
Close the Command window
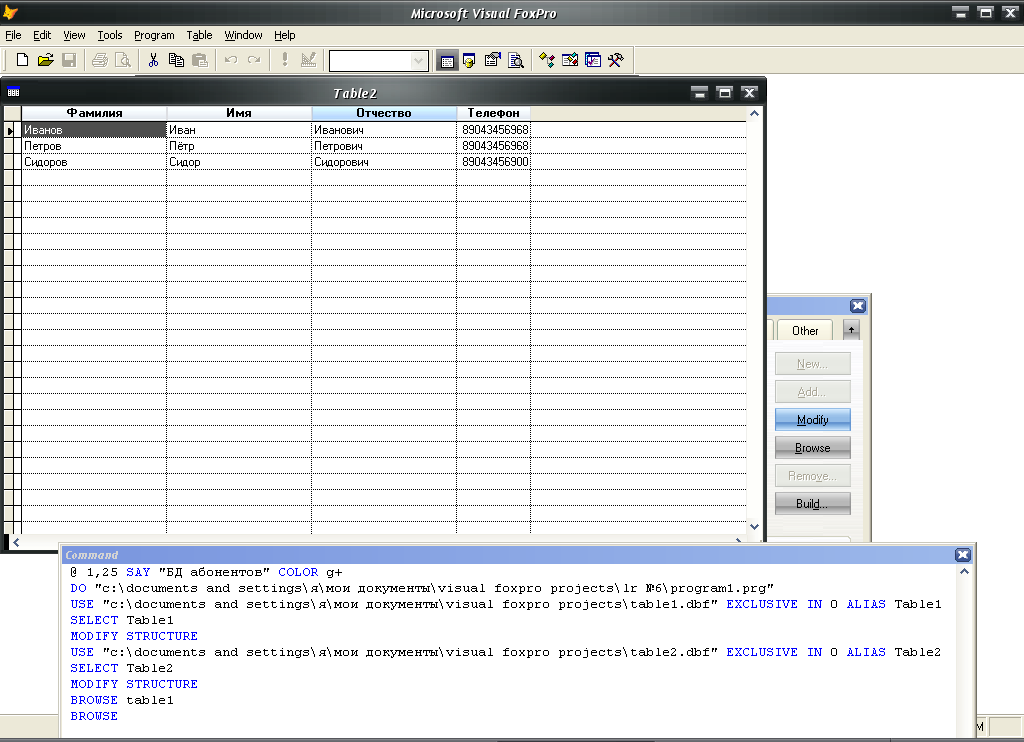point(963,555)
